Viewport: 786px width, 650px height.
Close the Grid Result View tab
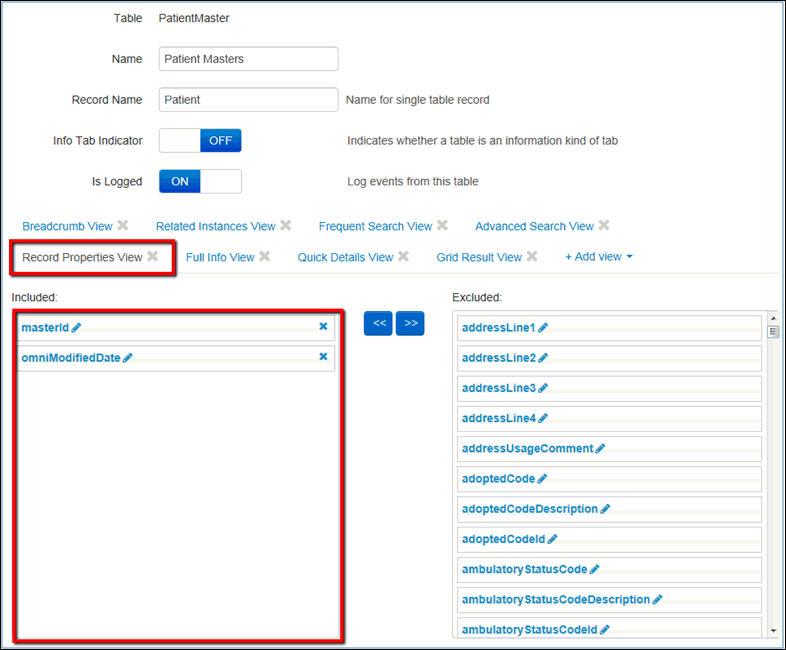click(532, 257)
